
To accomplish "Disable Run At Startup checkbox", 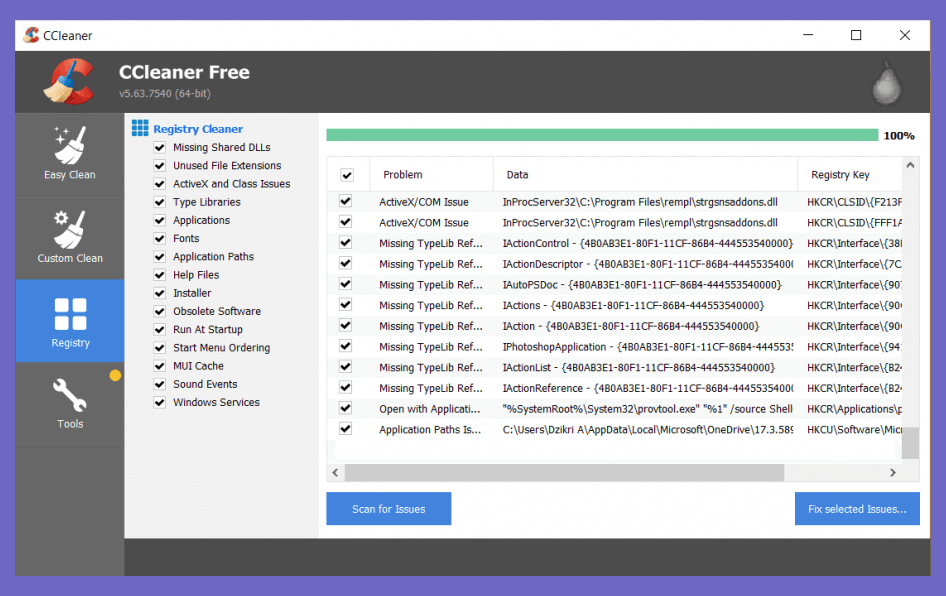I will pos(160,329).
